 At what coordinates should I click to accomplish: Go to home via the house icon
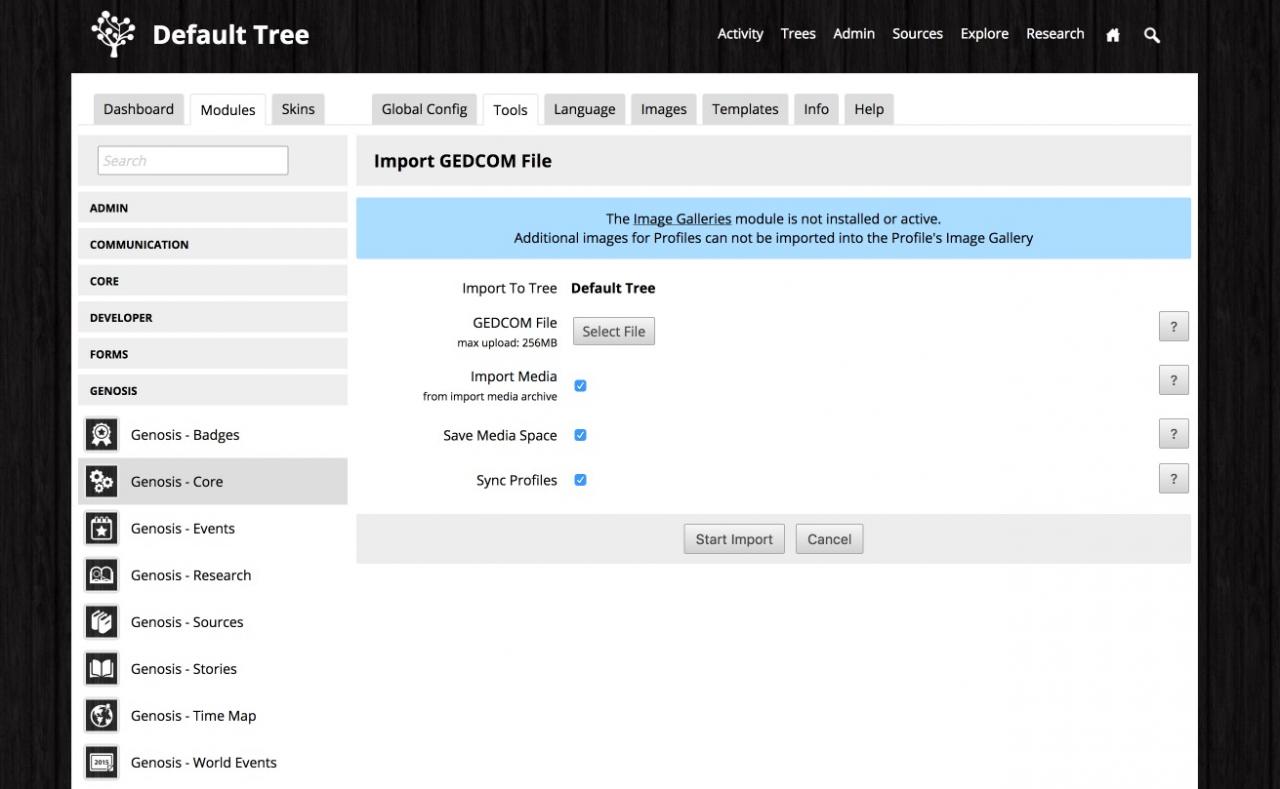(x=1113, y=35)
